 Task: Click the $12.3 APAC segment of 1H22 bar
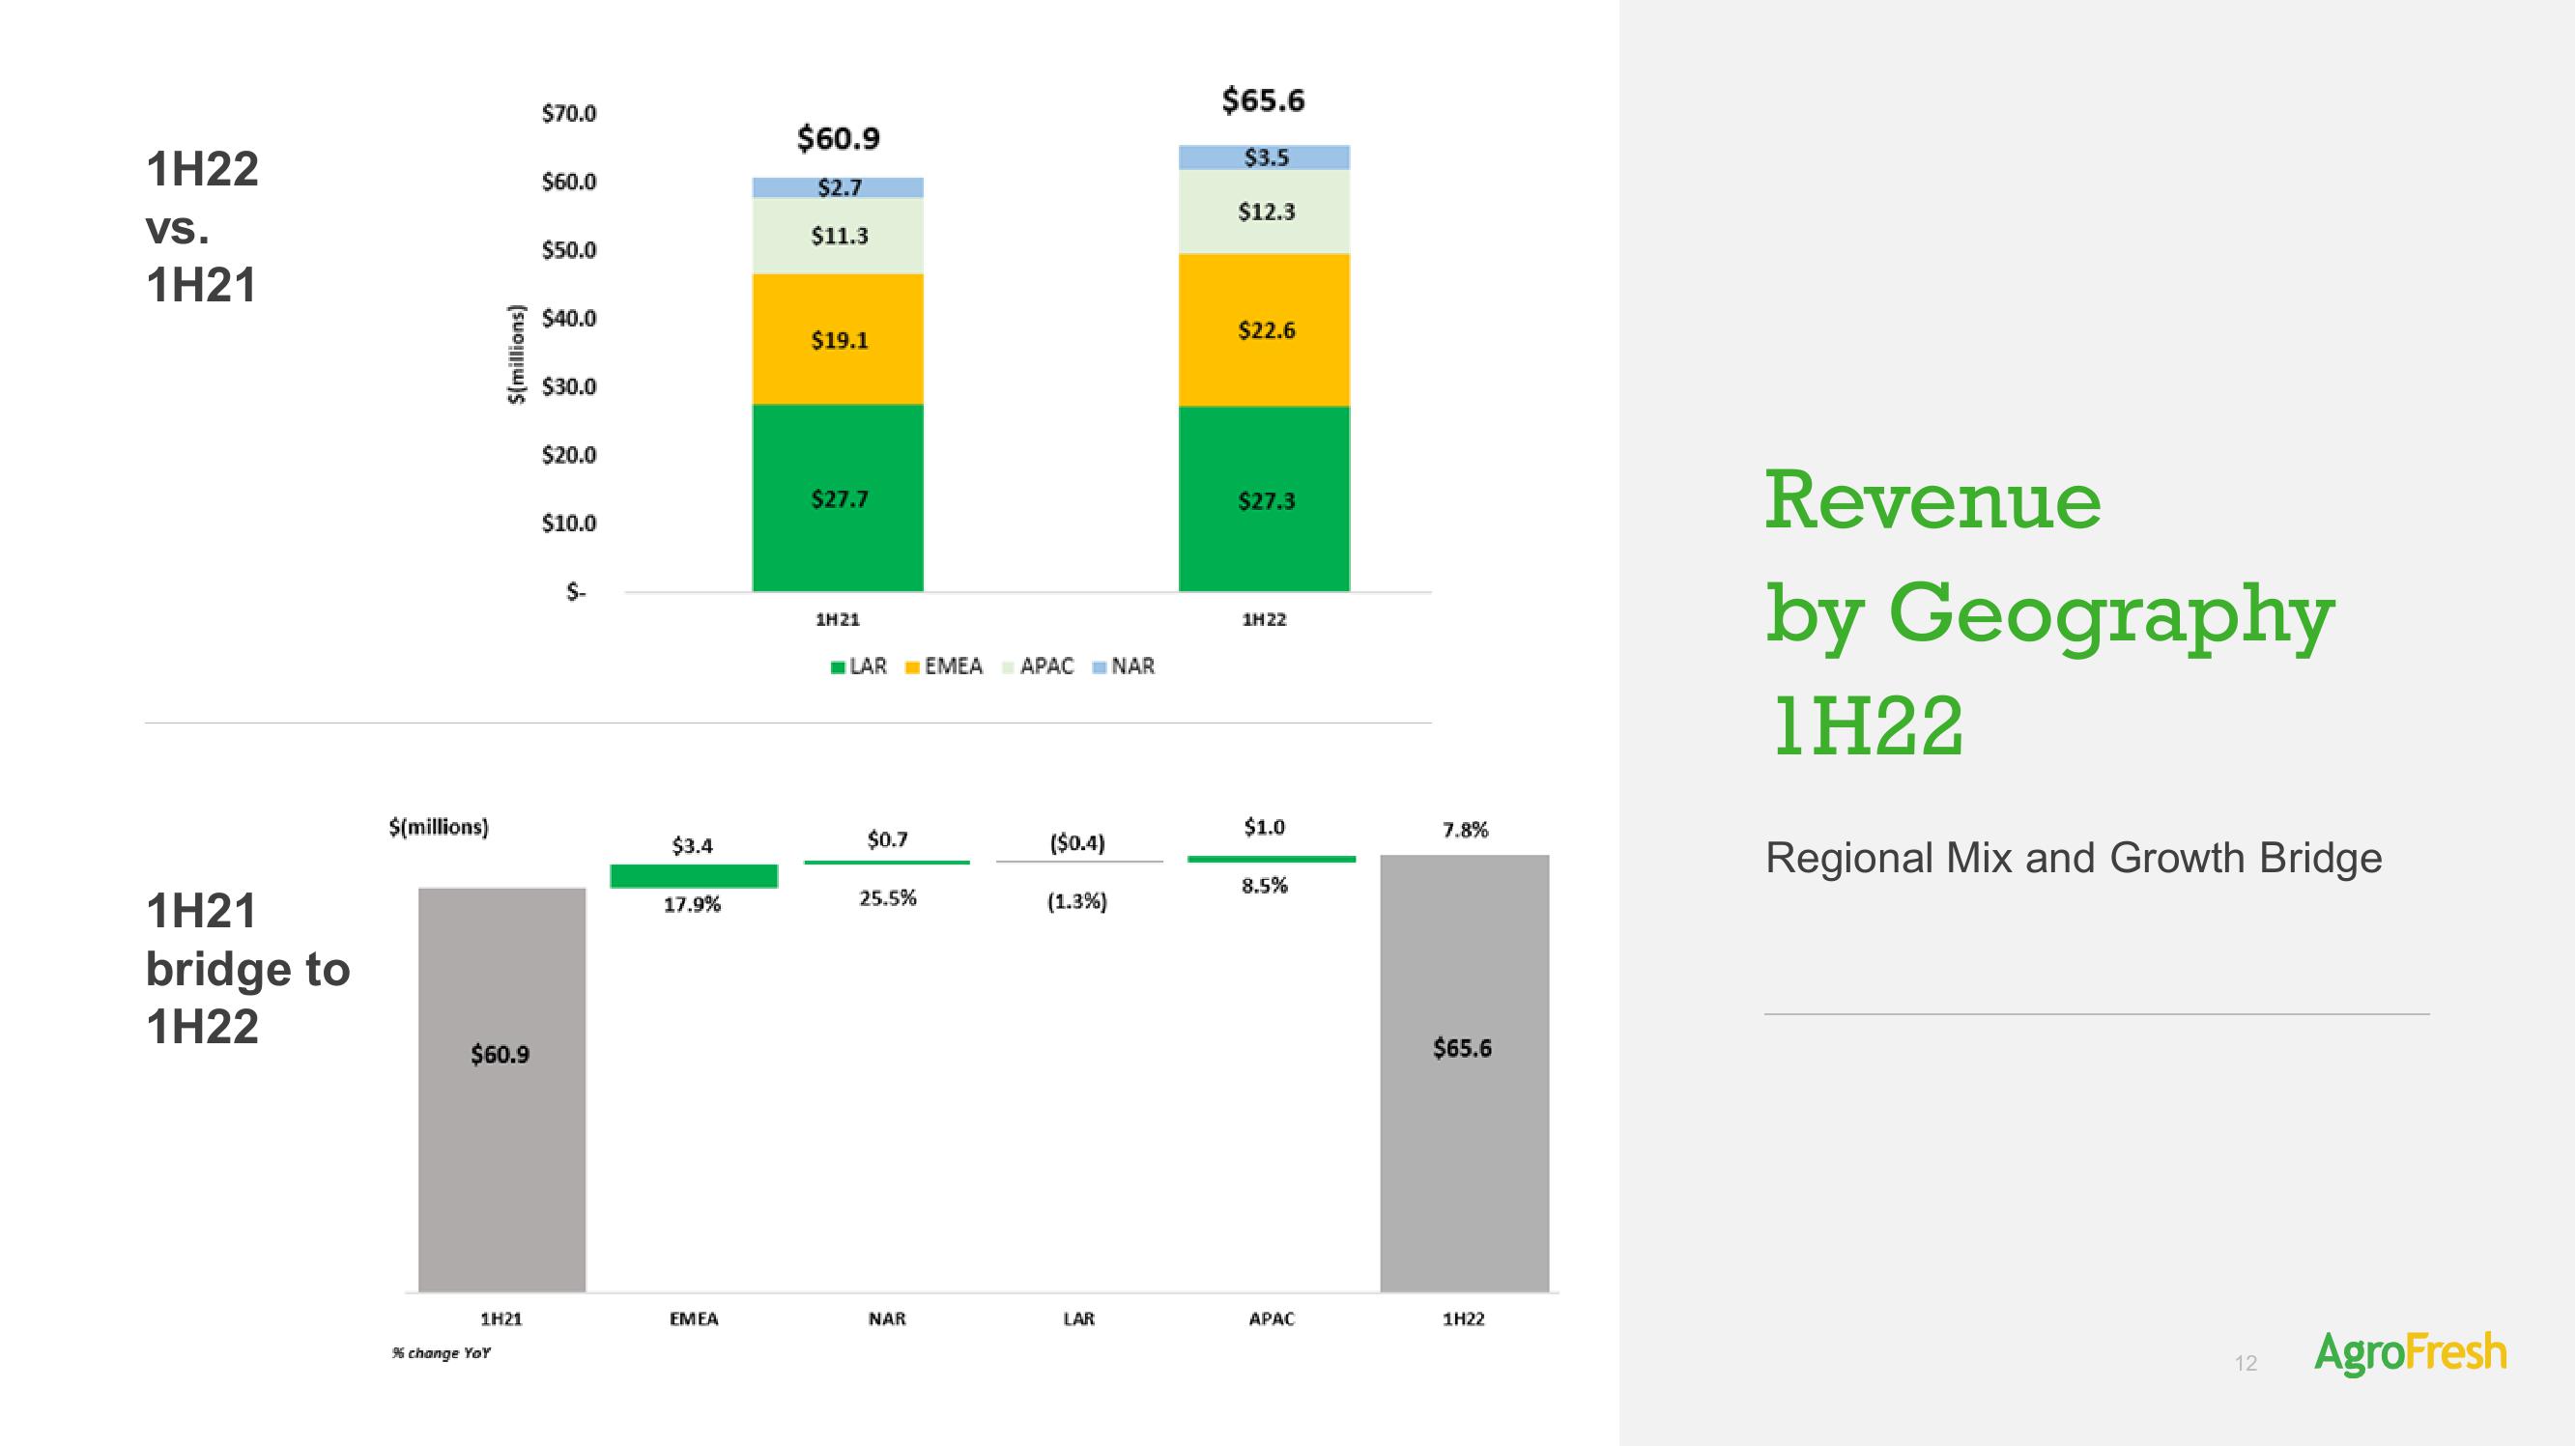click(x=1264, y=212)
